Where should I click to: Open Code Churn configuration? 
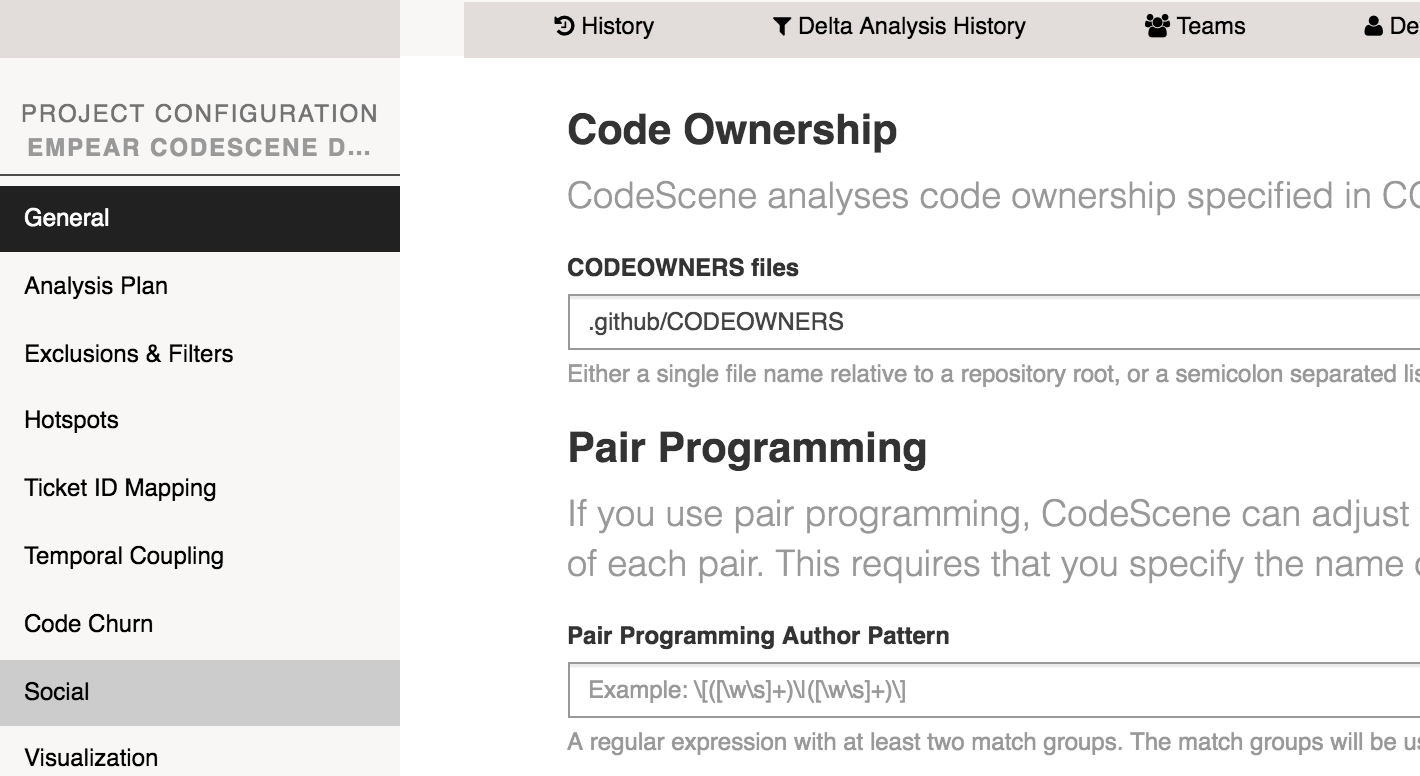coord(89,624)
